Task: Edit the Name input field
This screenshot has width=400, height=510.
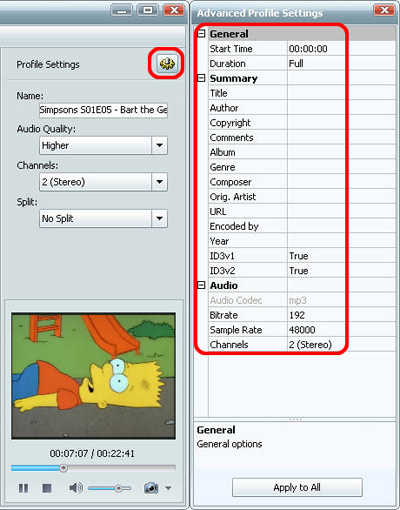Action: pos(103,110)
